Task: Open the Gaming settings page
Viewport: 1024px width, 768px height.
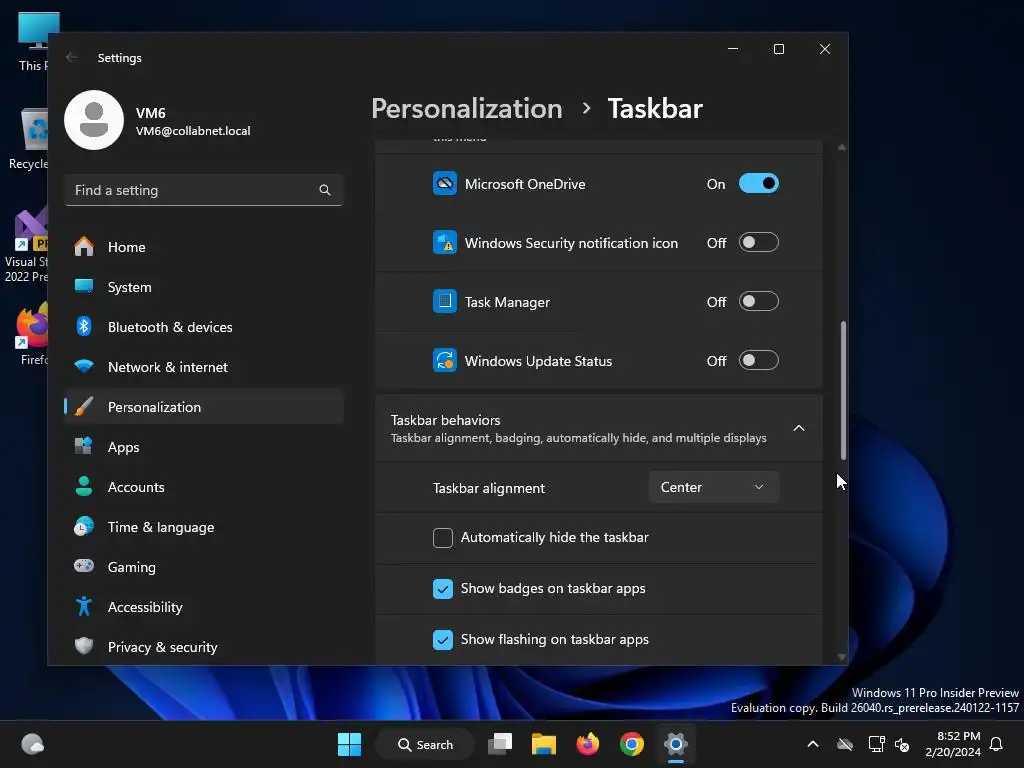Action: tap(204, 566)
